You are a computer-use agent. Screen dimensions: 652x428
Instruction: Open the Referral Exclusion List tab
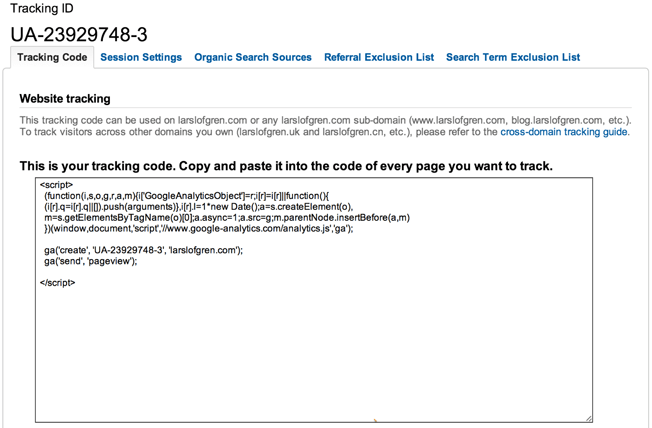(379, 57)
